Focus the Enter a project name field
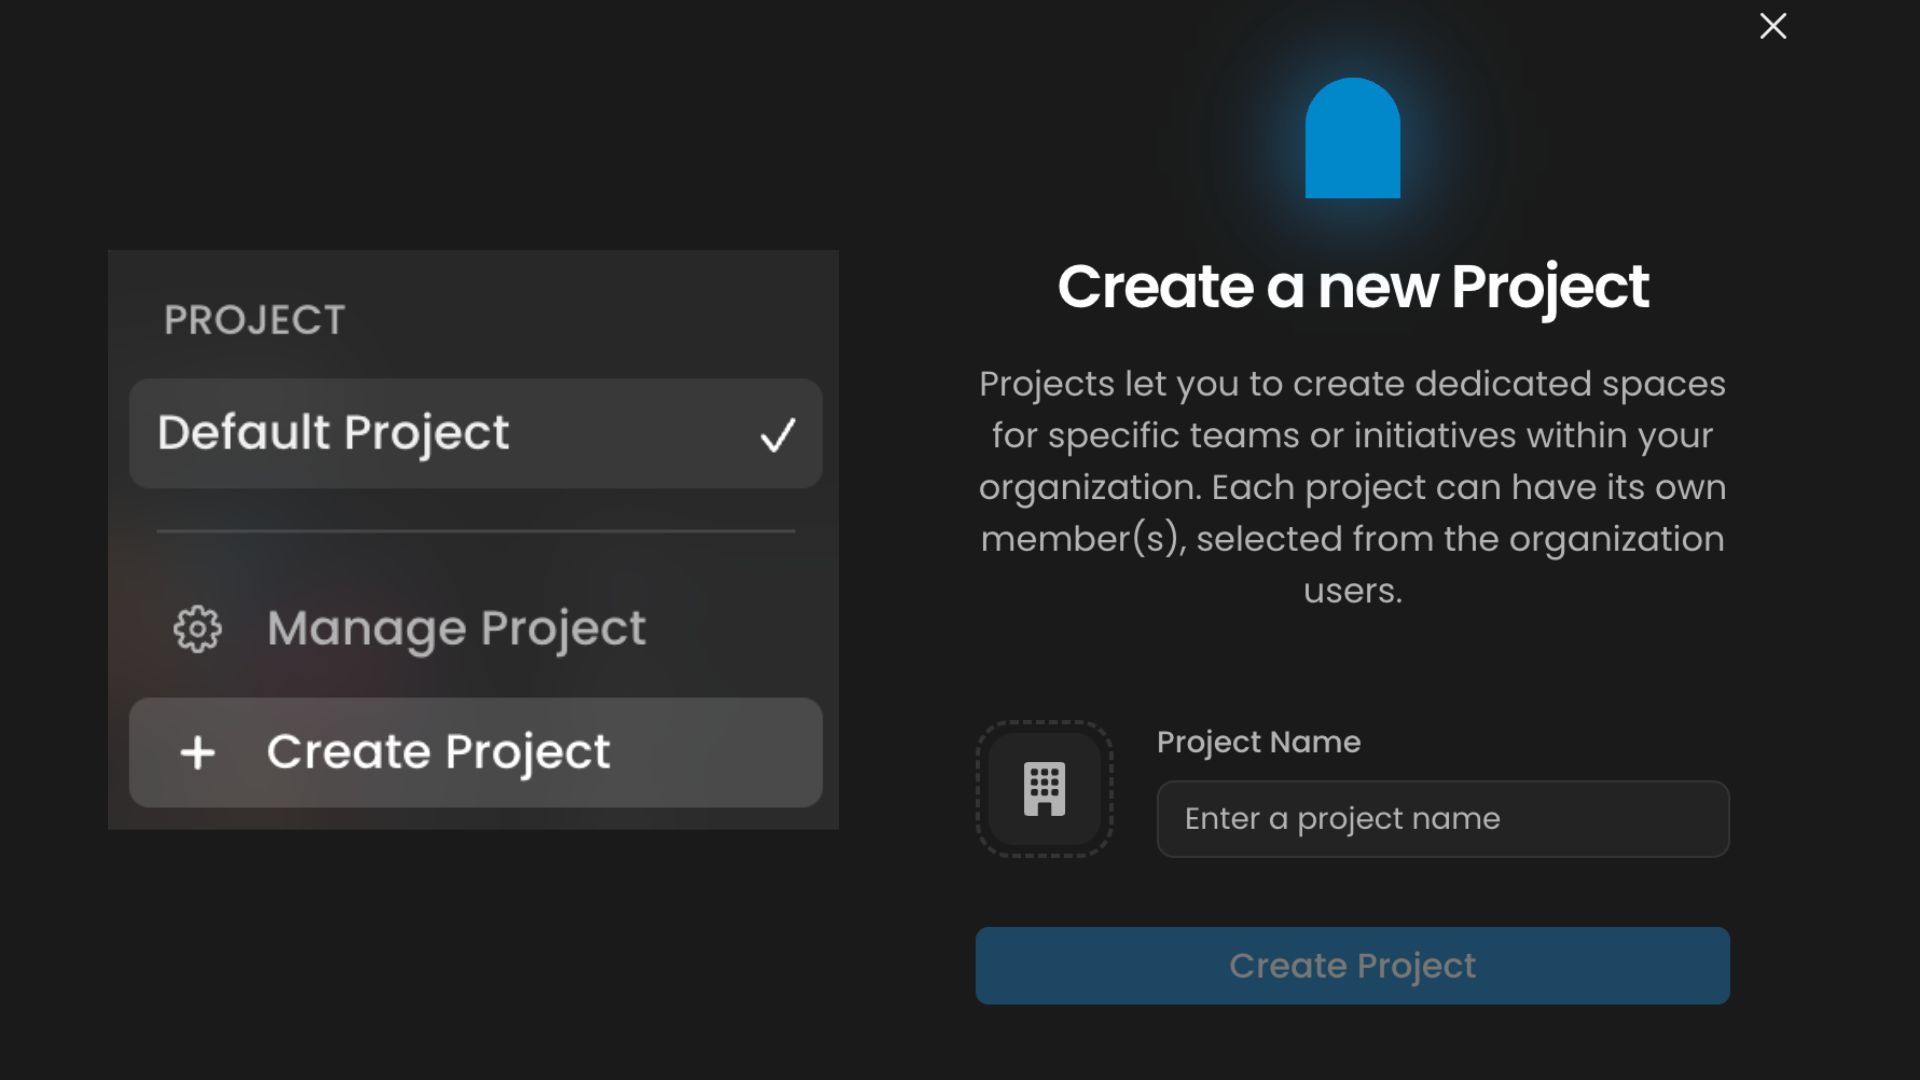 pos(1443,819)
